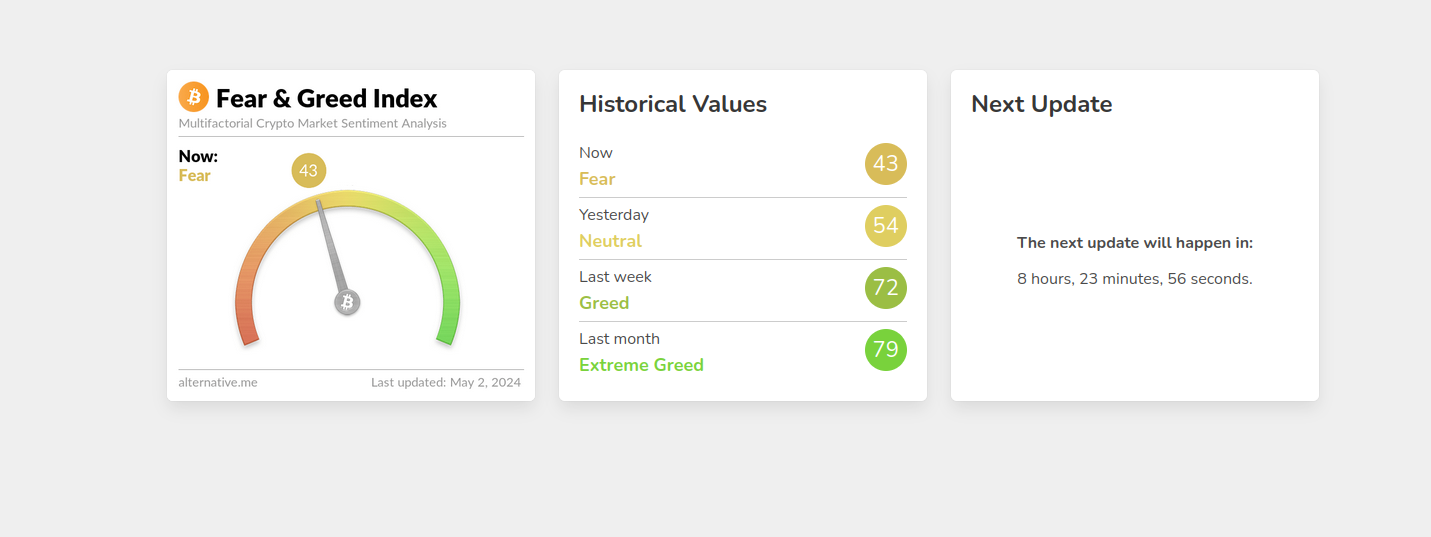Image resolution: width=1431 pixels, height=537 pixels.
Task: Click the Fear label below Now in gauge card
Action: [195, 176]
